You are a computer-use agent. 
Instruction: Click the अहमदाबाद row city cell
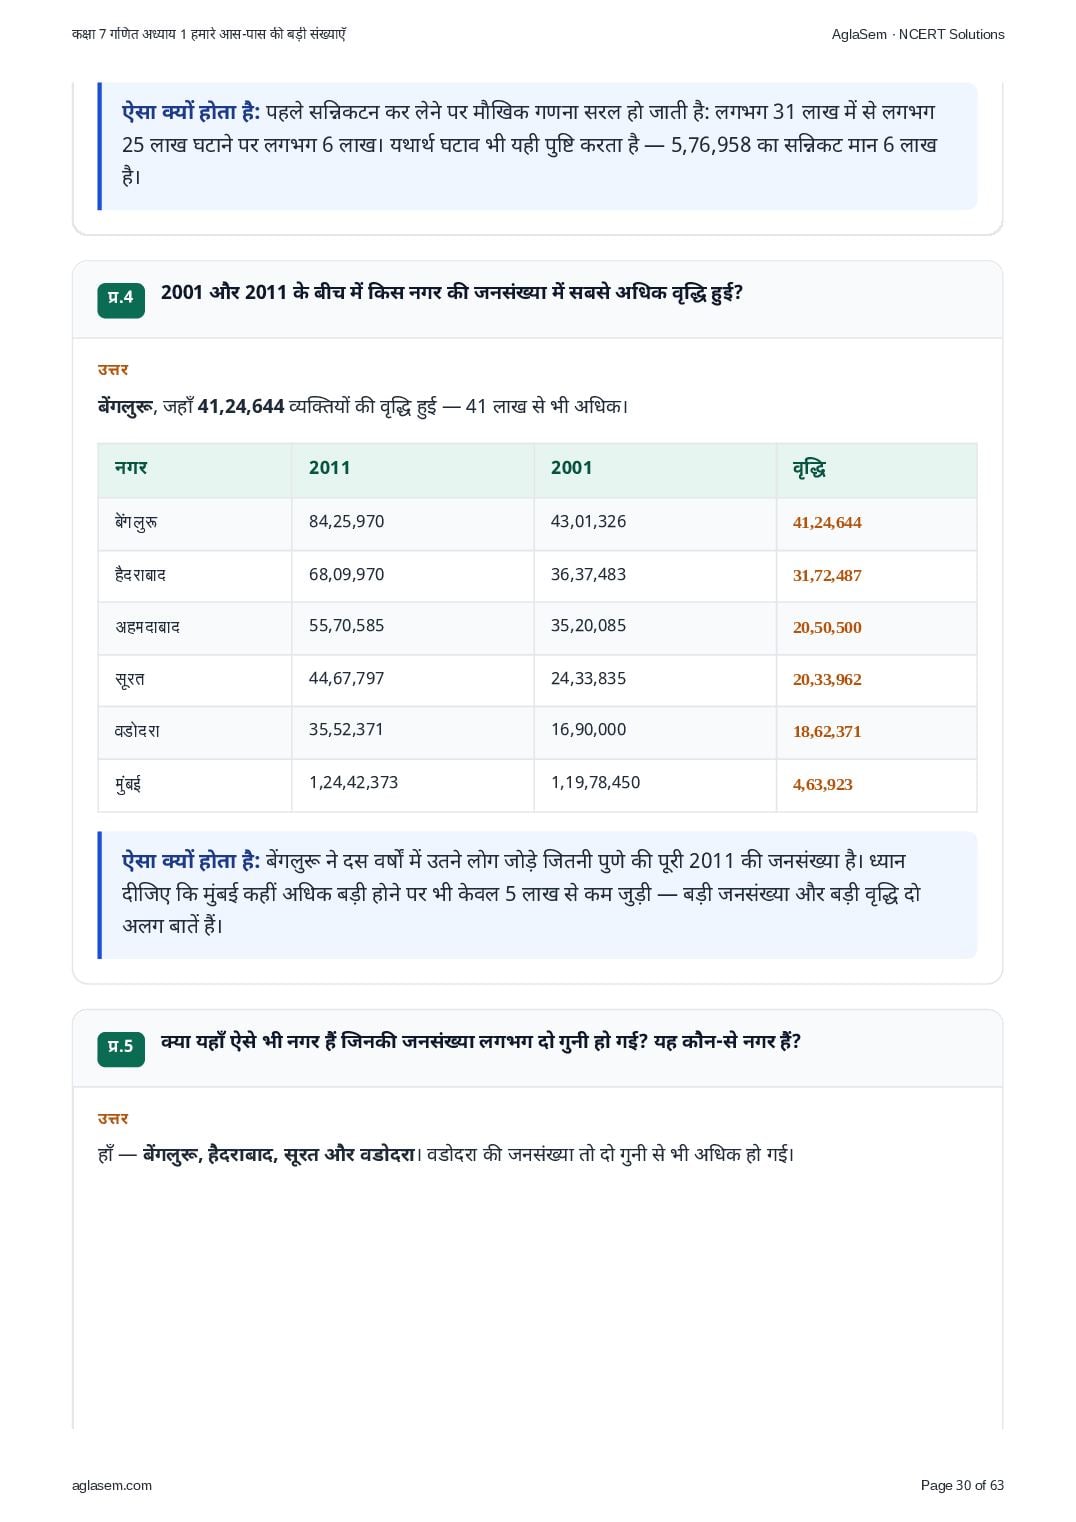point(195,628)
